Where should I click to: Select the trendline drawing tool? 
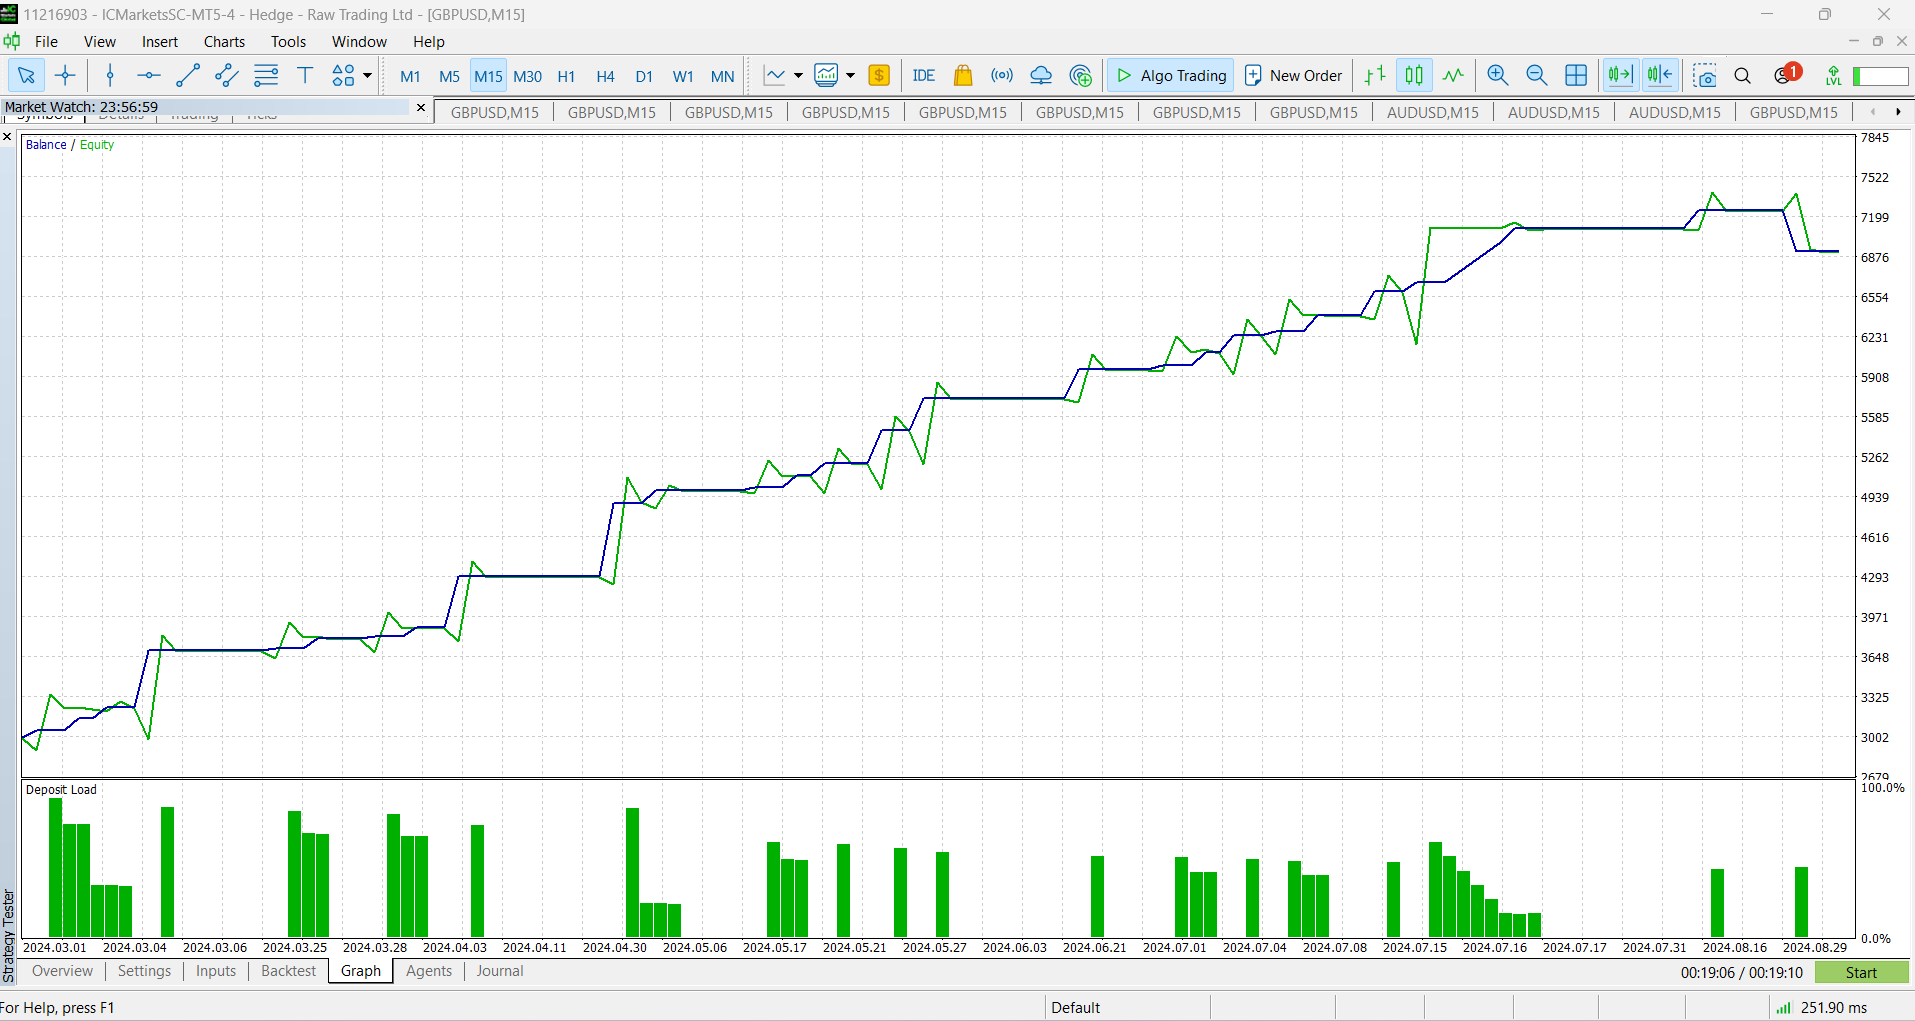click(x=188, y=76)
